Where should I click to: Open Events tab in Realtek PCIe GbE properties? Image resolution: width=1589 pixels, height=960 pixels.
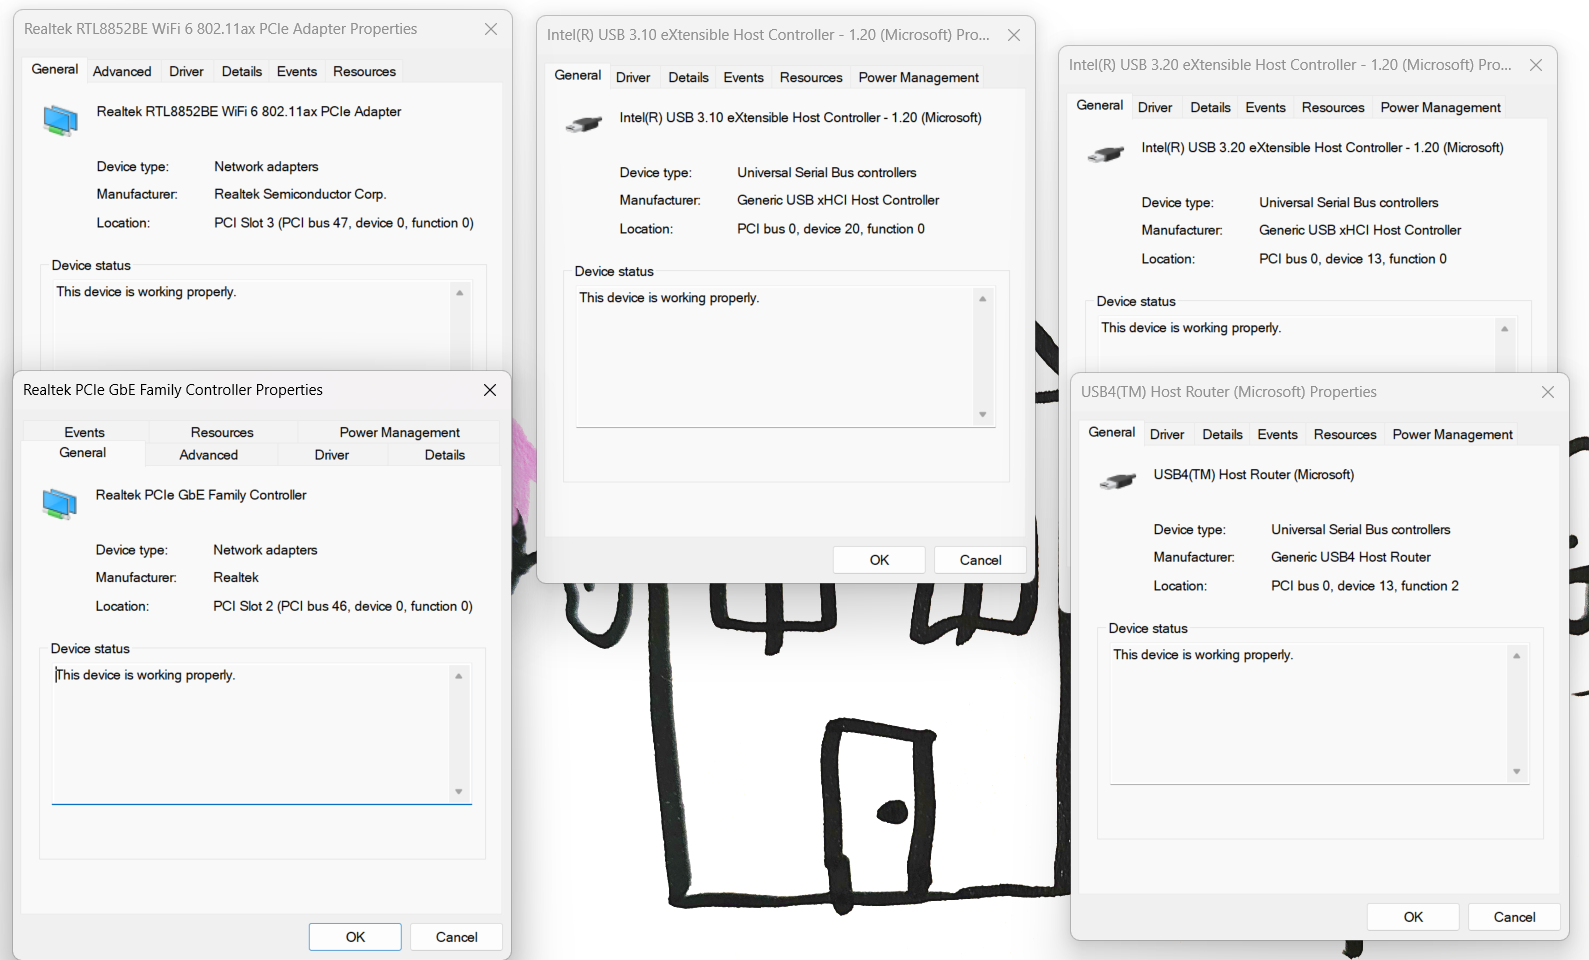pyautogui.click(x=84, y=432)
